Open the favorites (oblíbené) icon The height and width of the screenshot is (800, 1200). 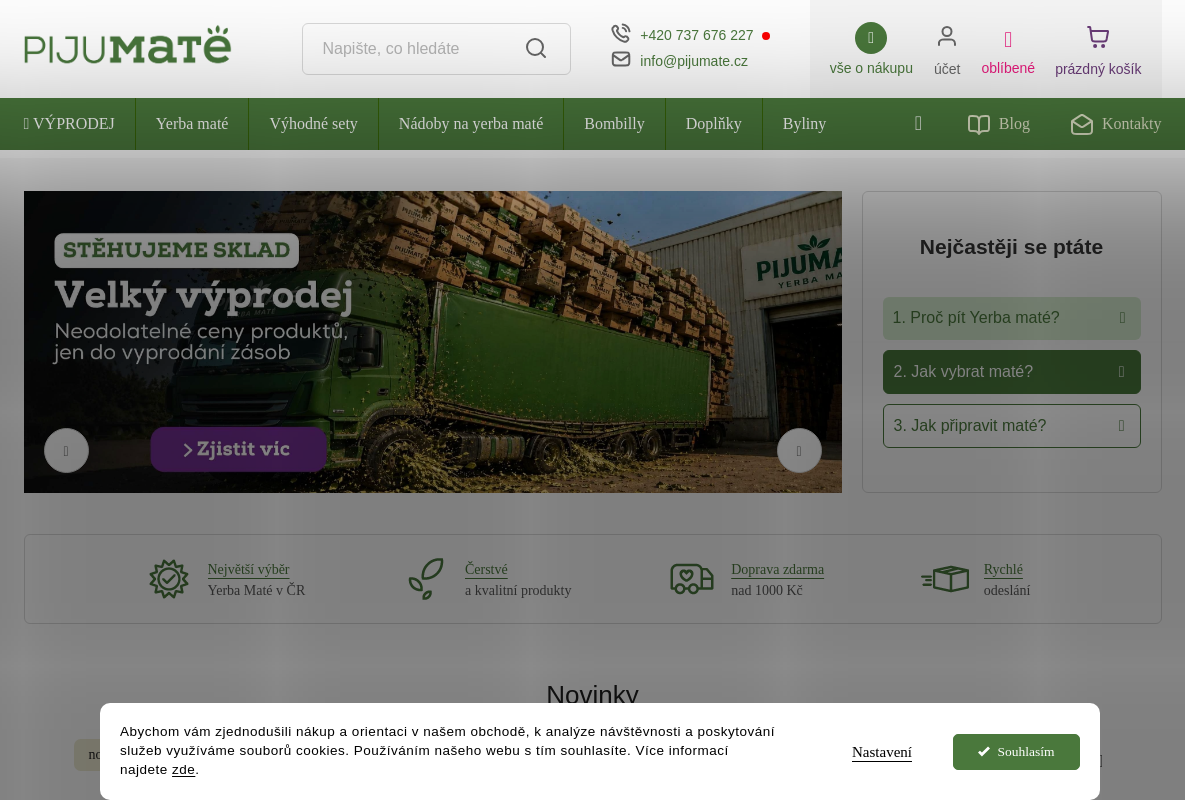(x=1008, y=40)
